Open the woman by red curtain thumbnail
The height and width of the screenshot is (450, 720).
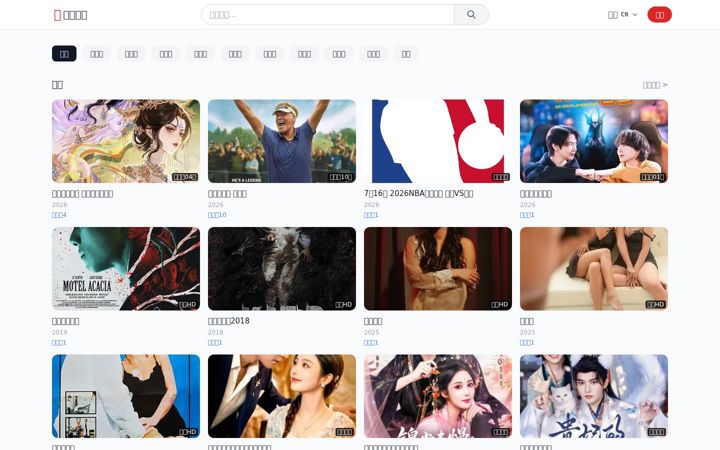click(438, 269)
